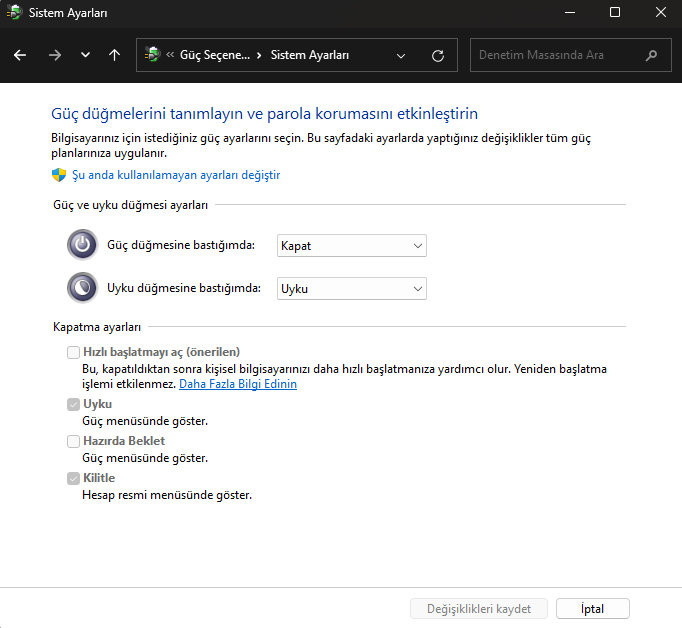Click the UAC shield icon
Screen dimensions: 682x628
59,175
